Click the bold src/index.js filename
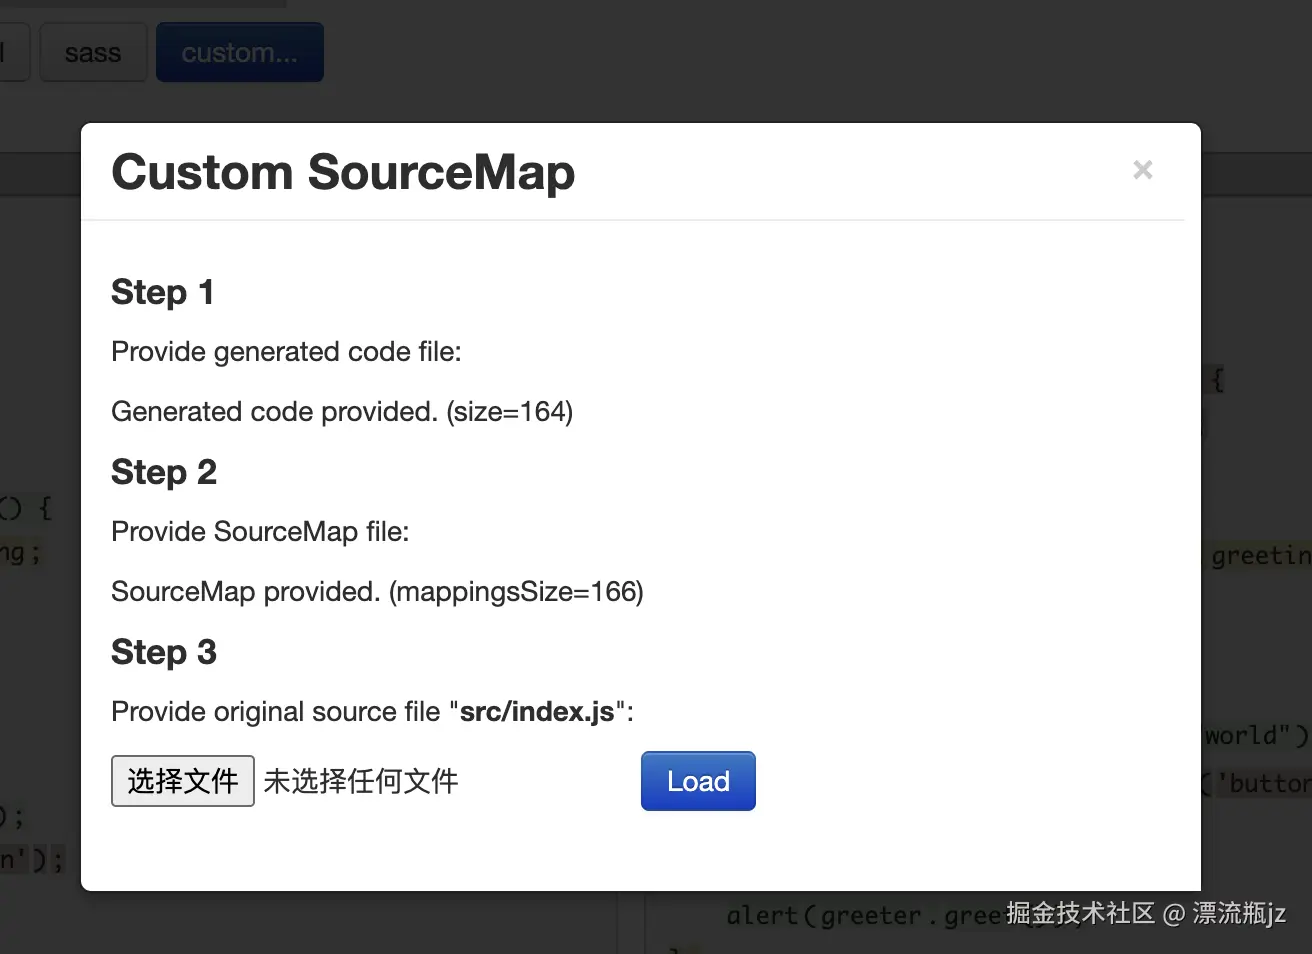The width and height of the screenshot is (1312, 954). pos(539,711)
